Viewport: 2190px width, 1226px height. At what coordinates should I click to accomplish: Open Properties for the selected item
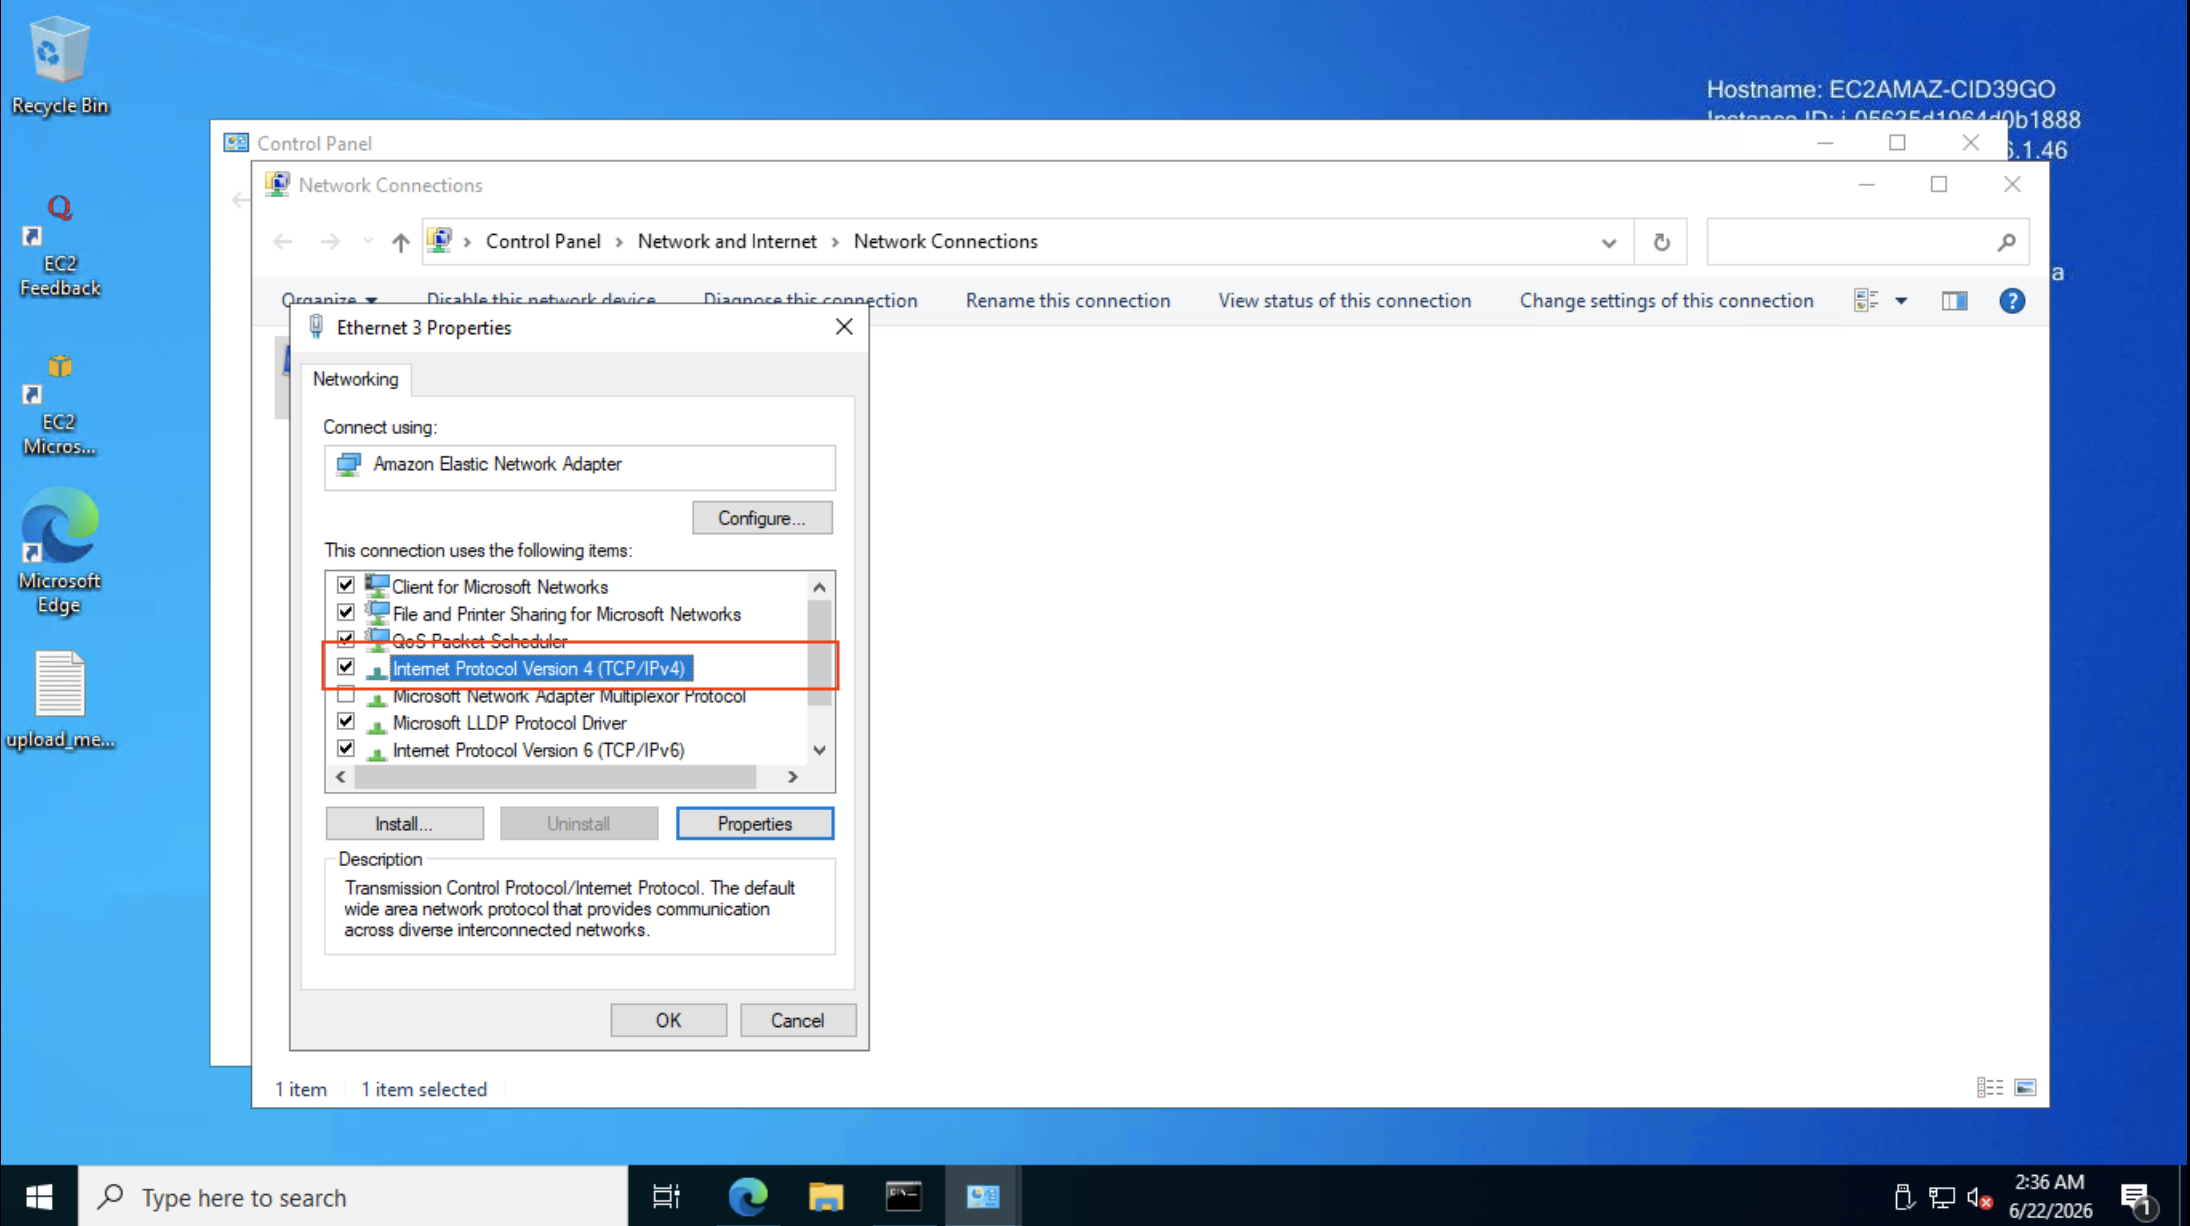coord(755,824)
